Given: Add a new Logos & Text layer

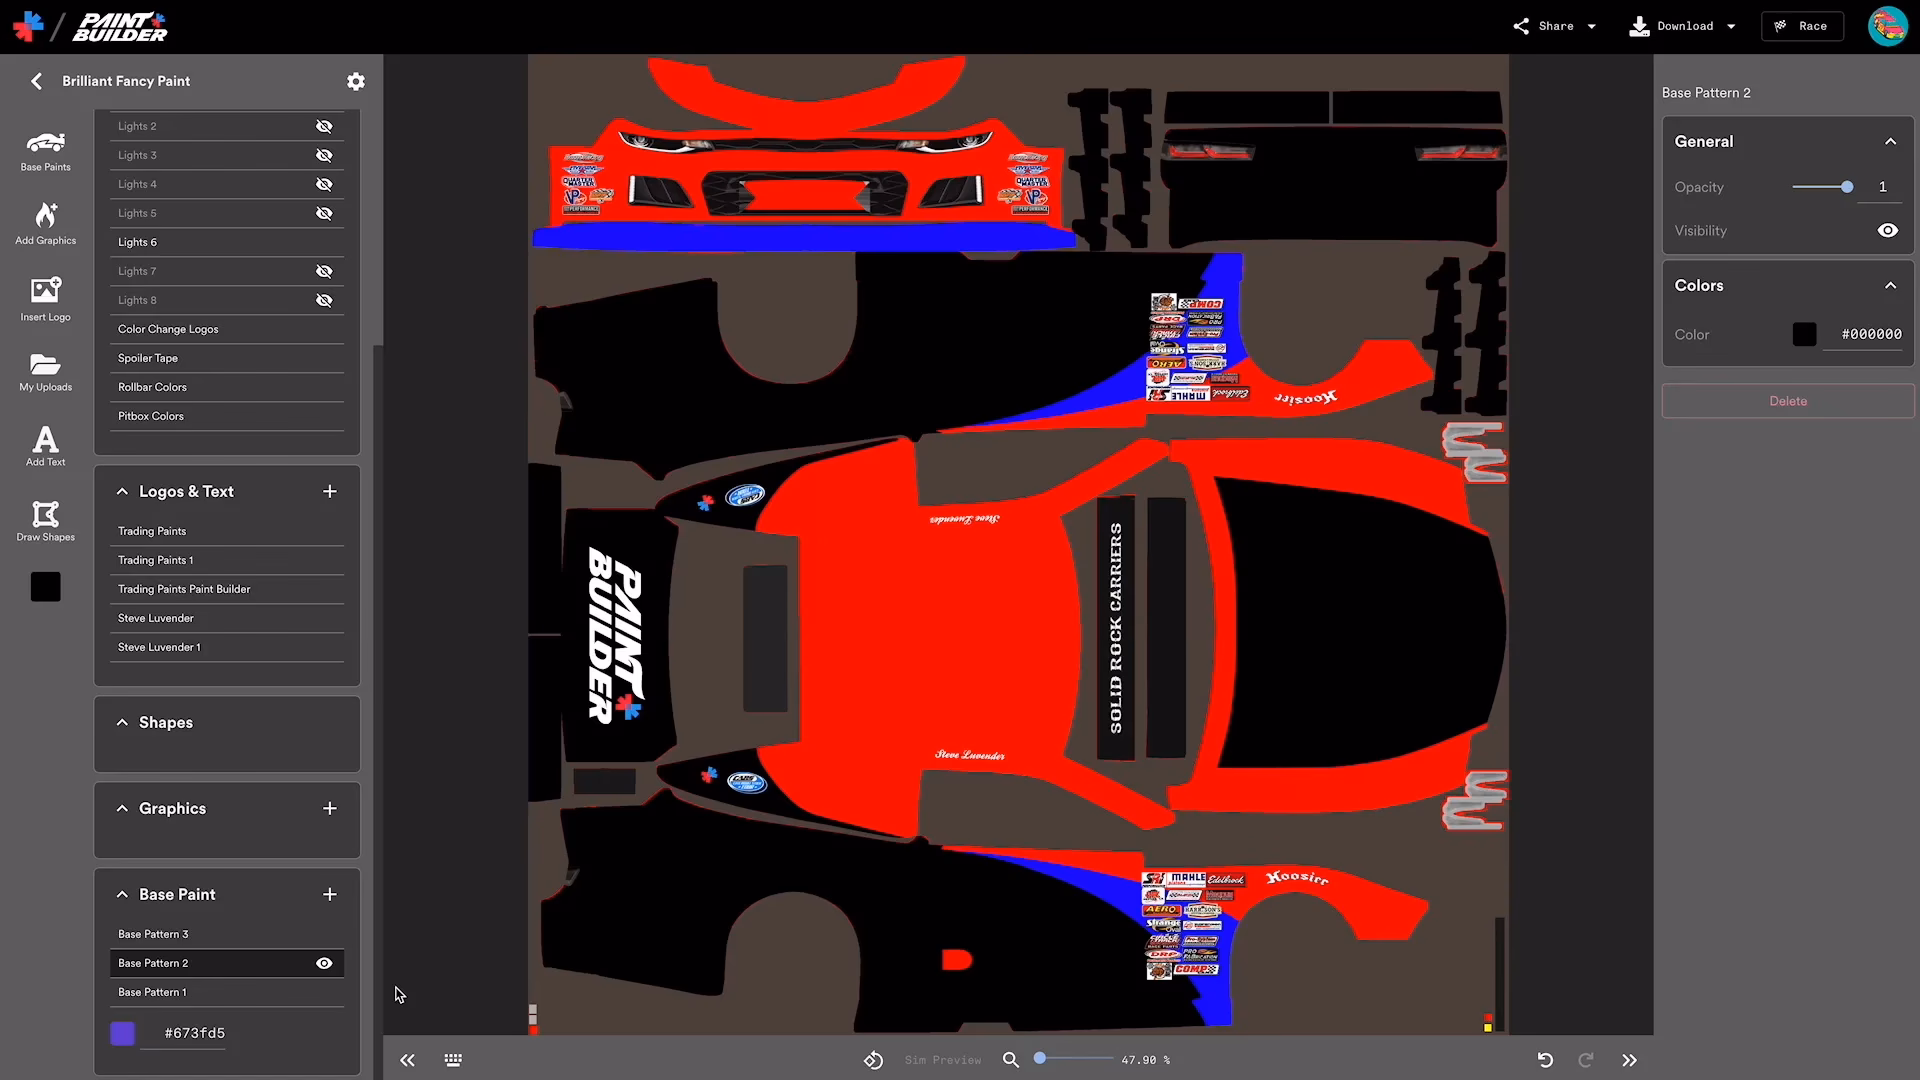Looking at the screenshot, I should (x=330, y=491).
